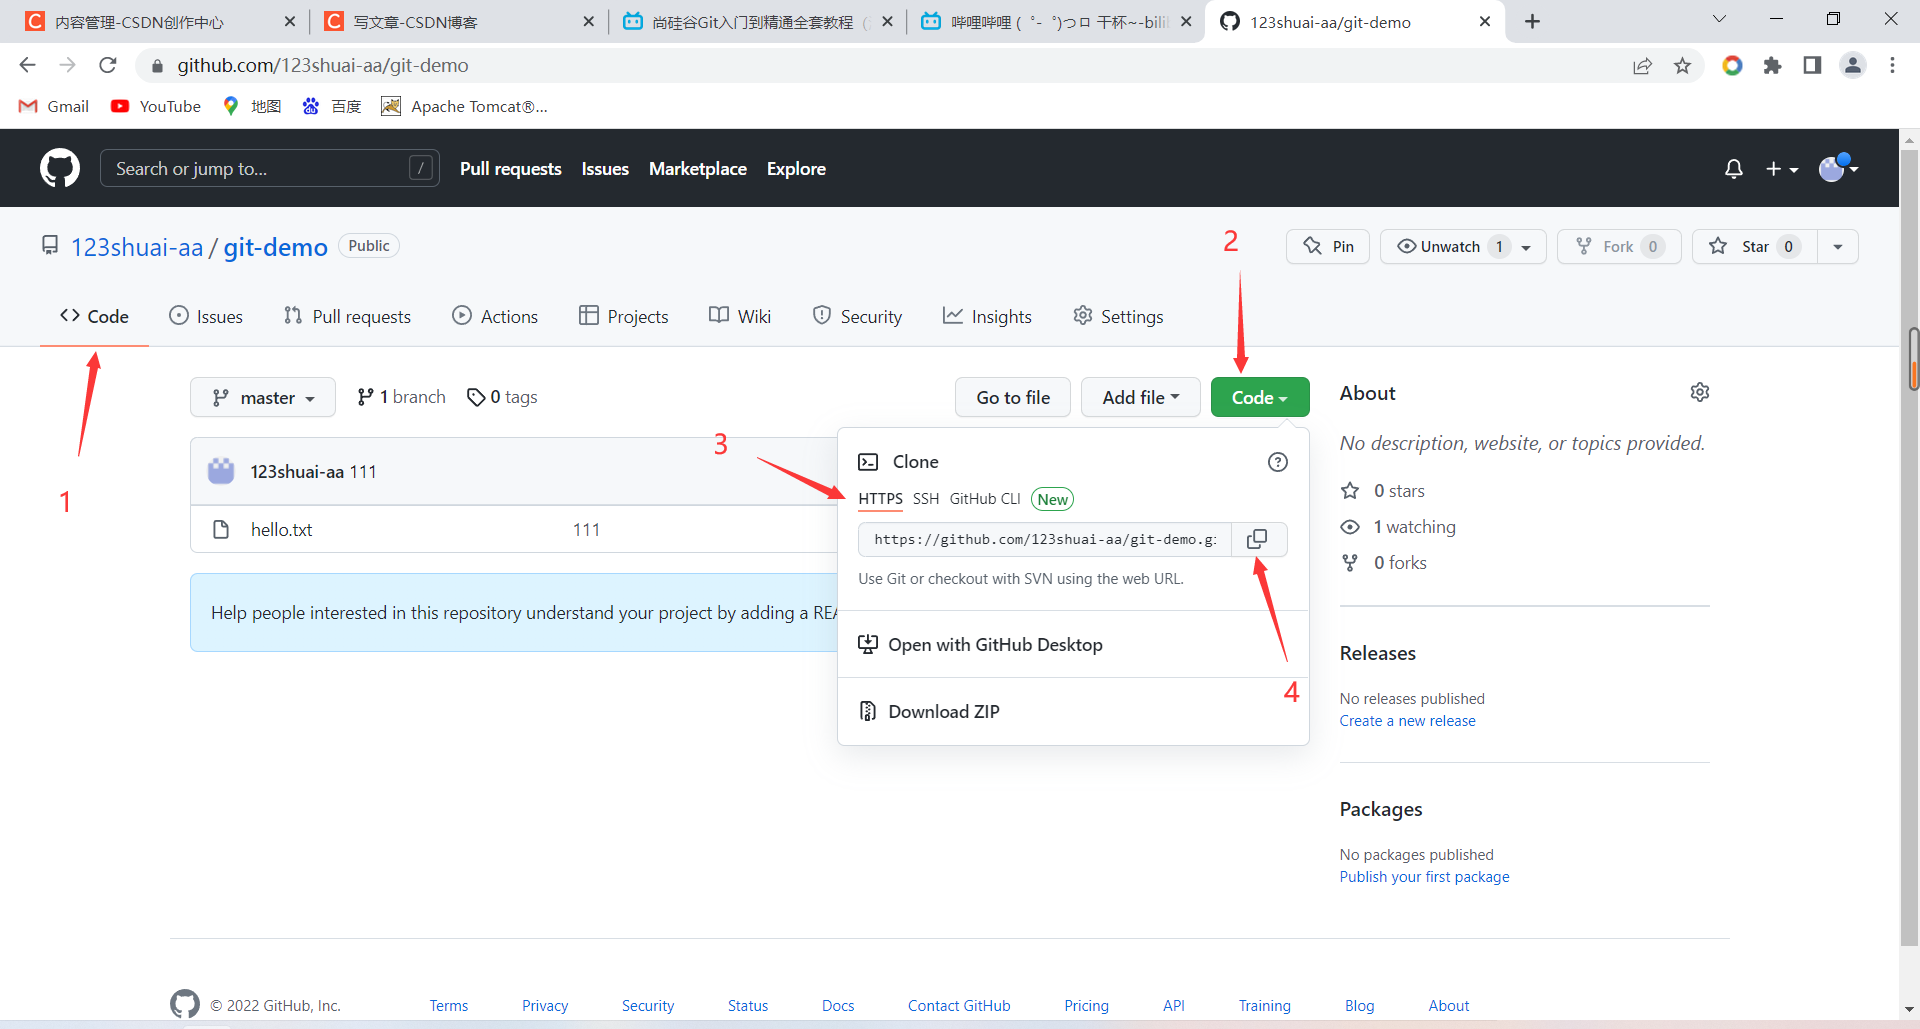Open the hello.txt file link

pyautogui.click(x=281, y=529)
